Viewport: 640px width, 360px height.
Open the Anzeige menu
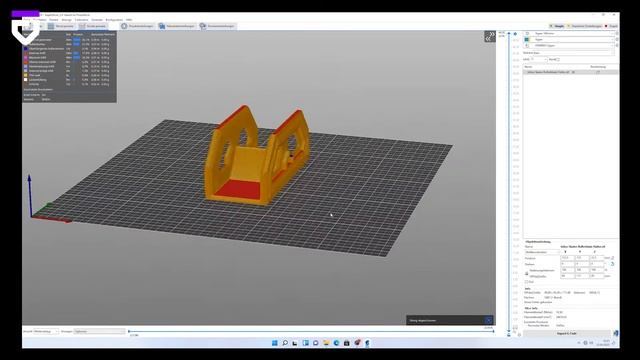(x=67, y=20)
